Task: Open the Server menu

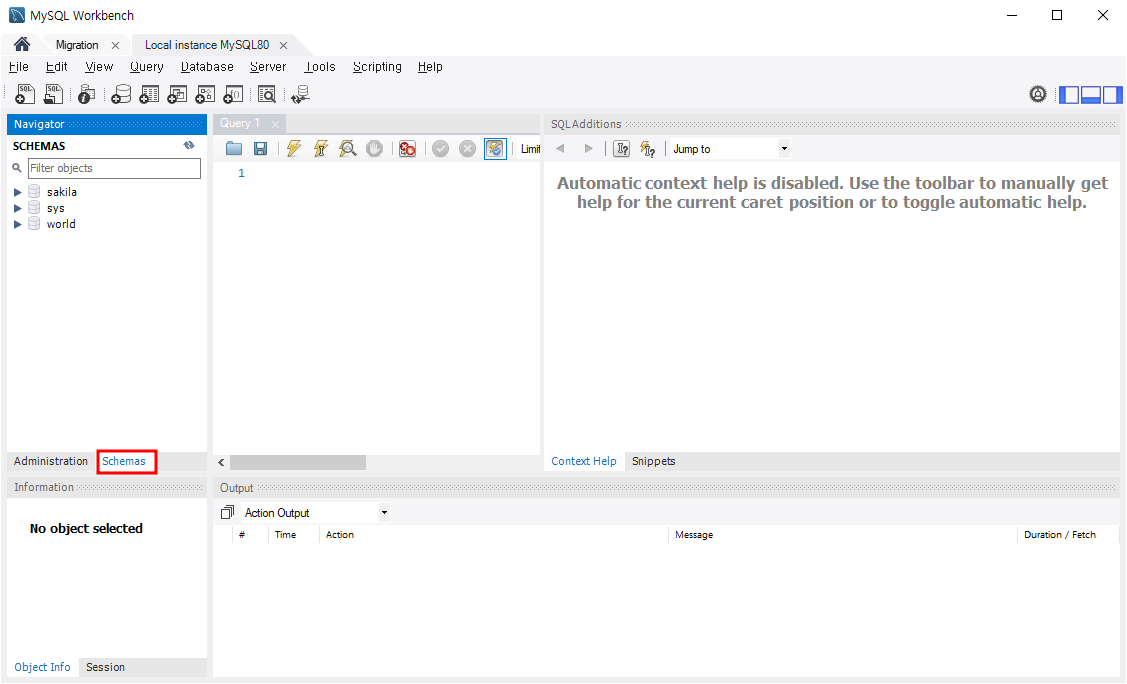Action: tap(268, 67)
